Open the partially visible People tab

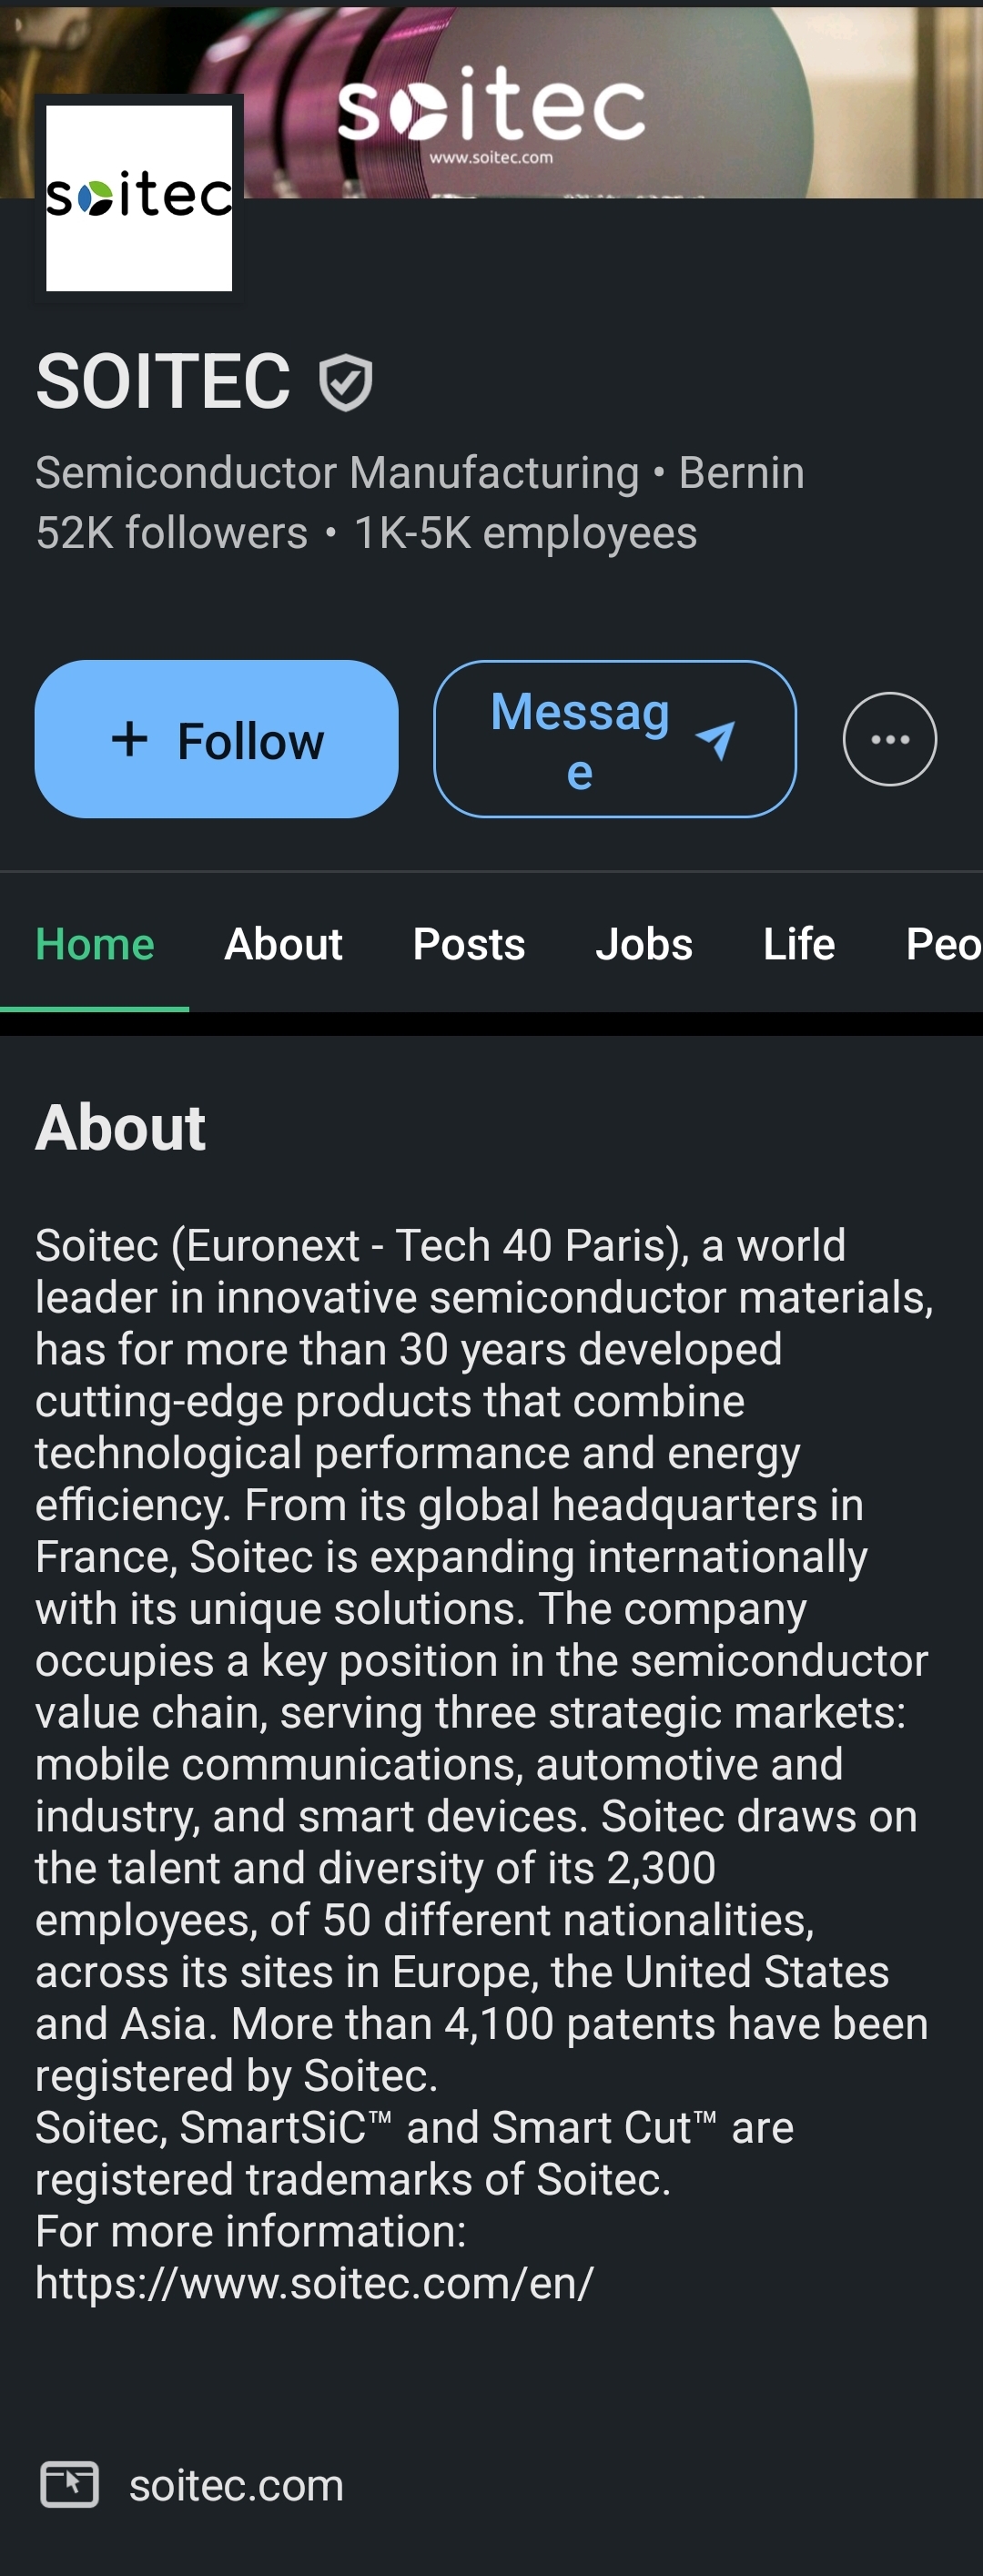942,944
